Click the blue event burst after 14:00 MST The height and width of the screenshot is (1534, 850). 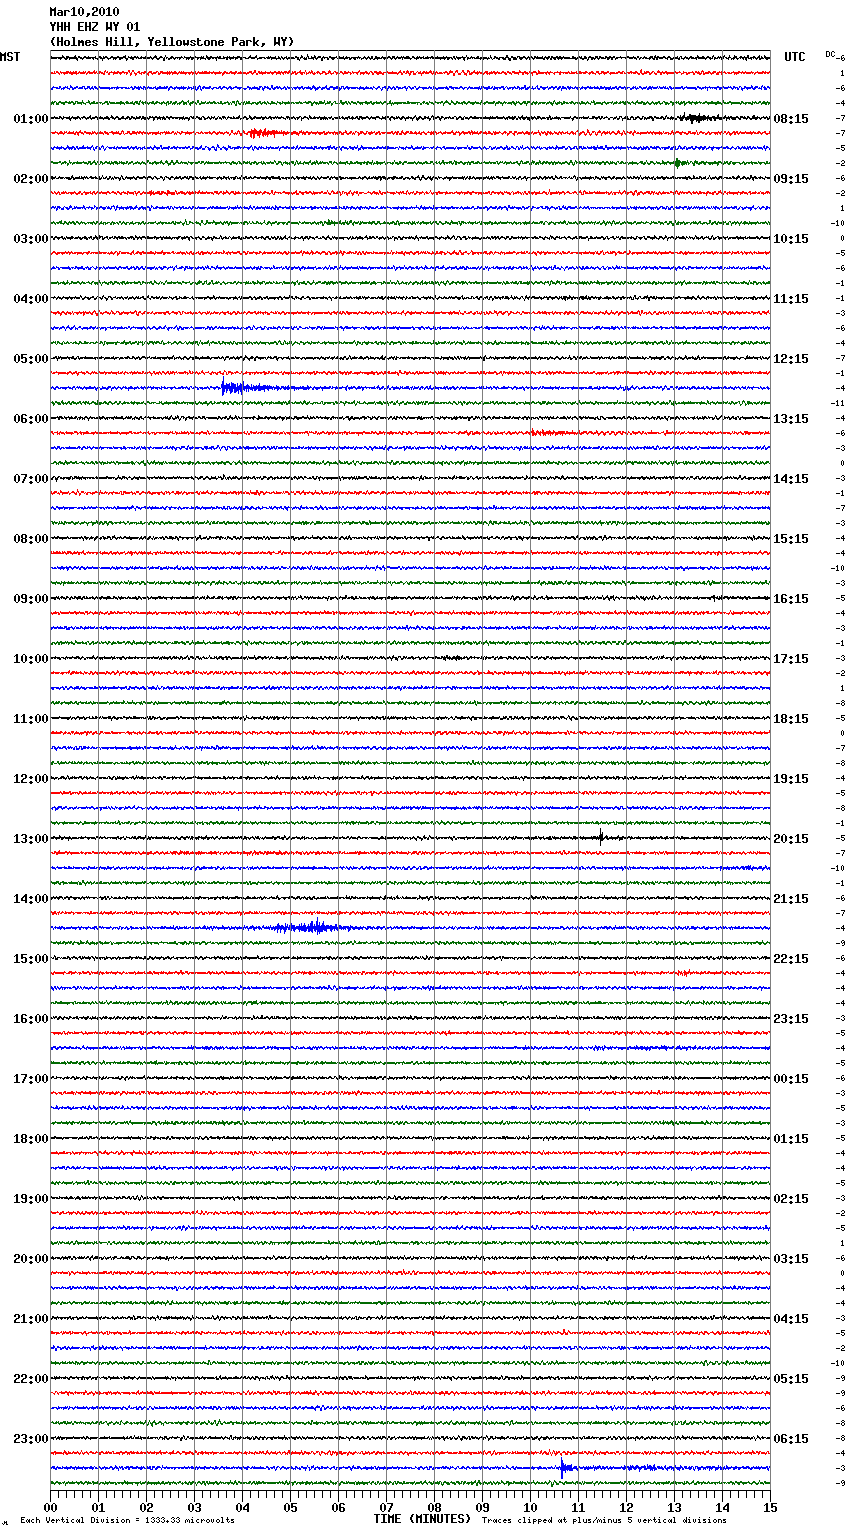312,927
